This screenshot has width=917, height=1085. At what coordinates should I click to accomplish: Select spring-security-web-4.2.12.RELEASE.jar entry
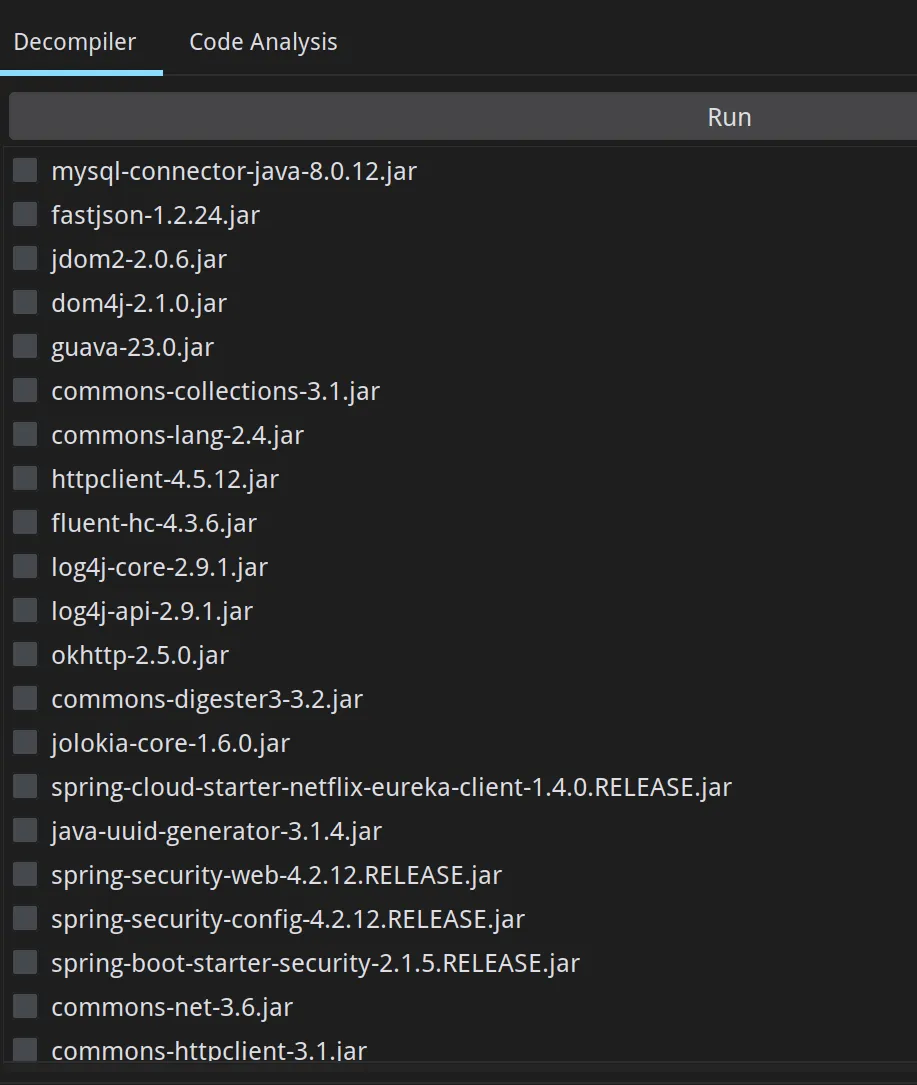coord(276,876)
